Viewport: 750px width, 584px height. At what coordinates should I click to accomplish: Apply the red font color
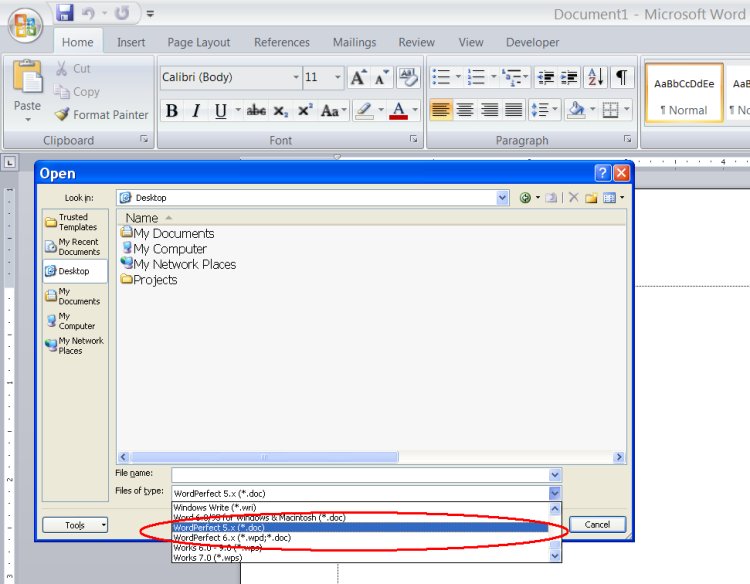pos(398,111)
